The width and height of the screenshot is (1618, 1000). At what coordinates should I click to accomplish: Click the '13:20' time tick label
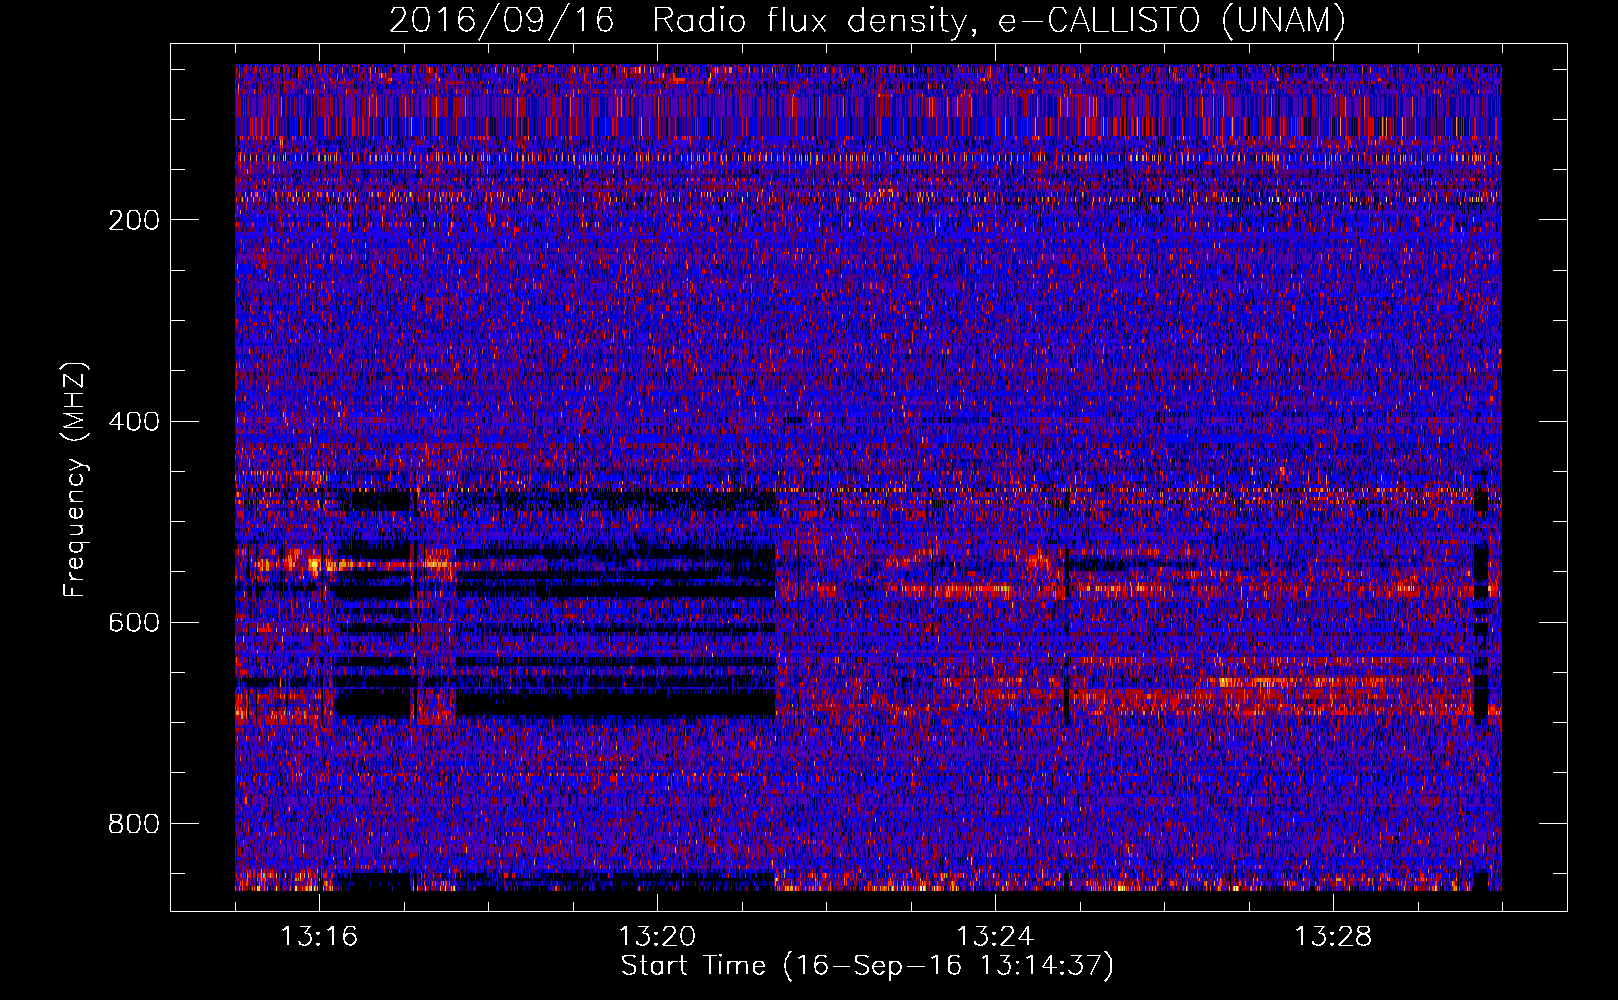click(x=657, y=937)
